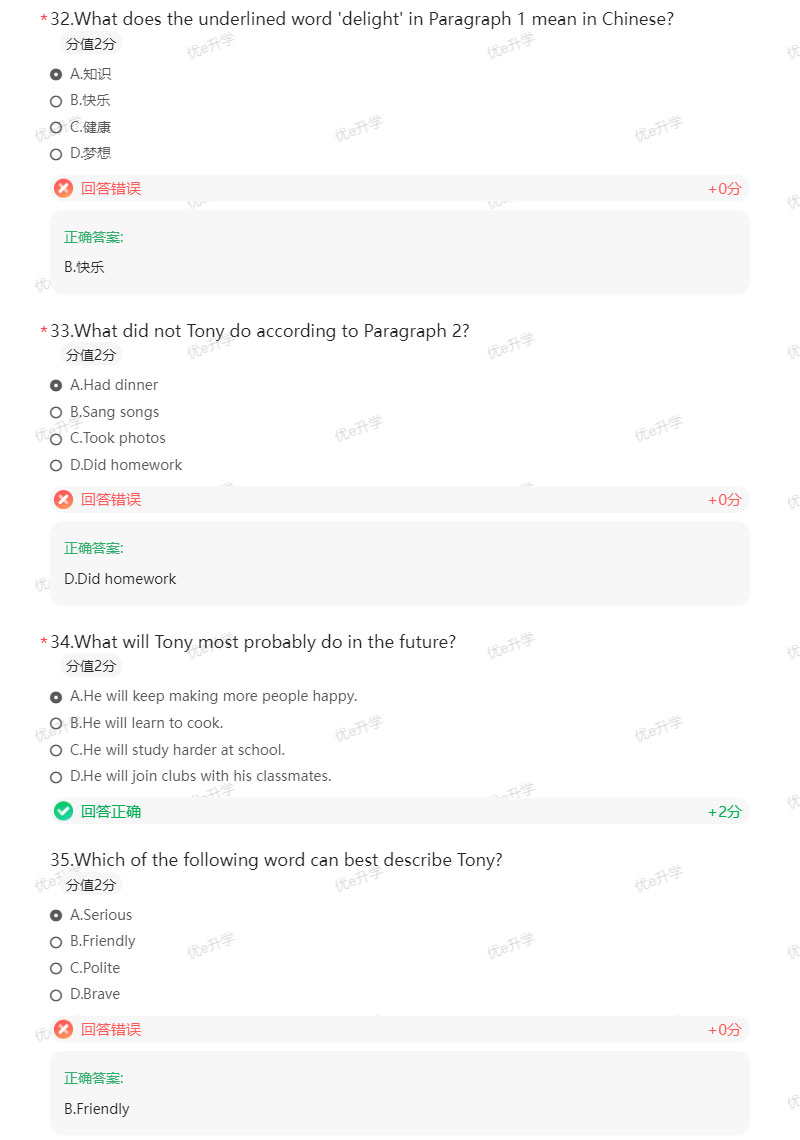
Task: Click the required asterisk beside question 33
Action: pos(43,331)
